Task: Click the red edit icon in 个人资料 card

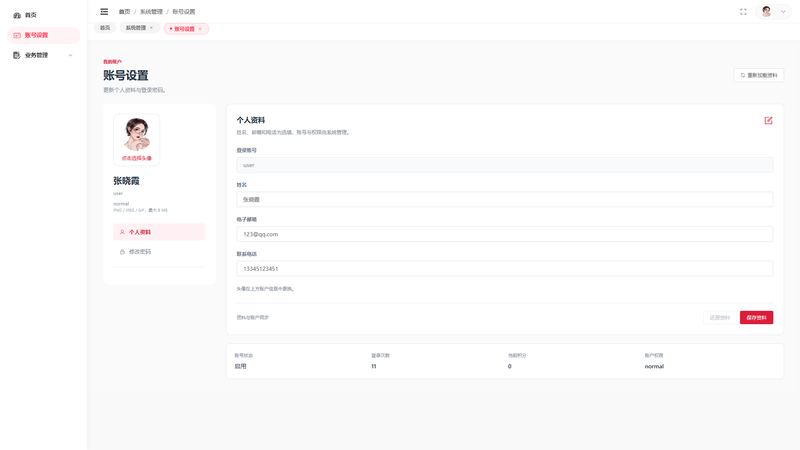Action: tap(768, 120)
